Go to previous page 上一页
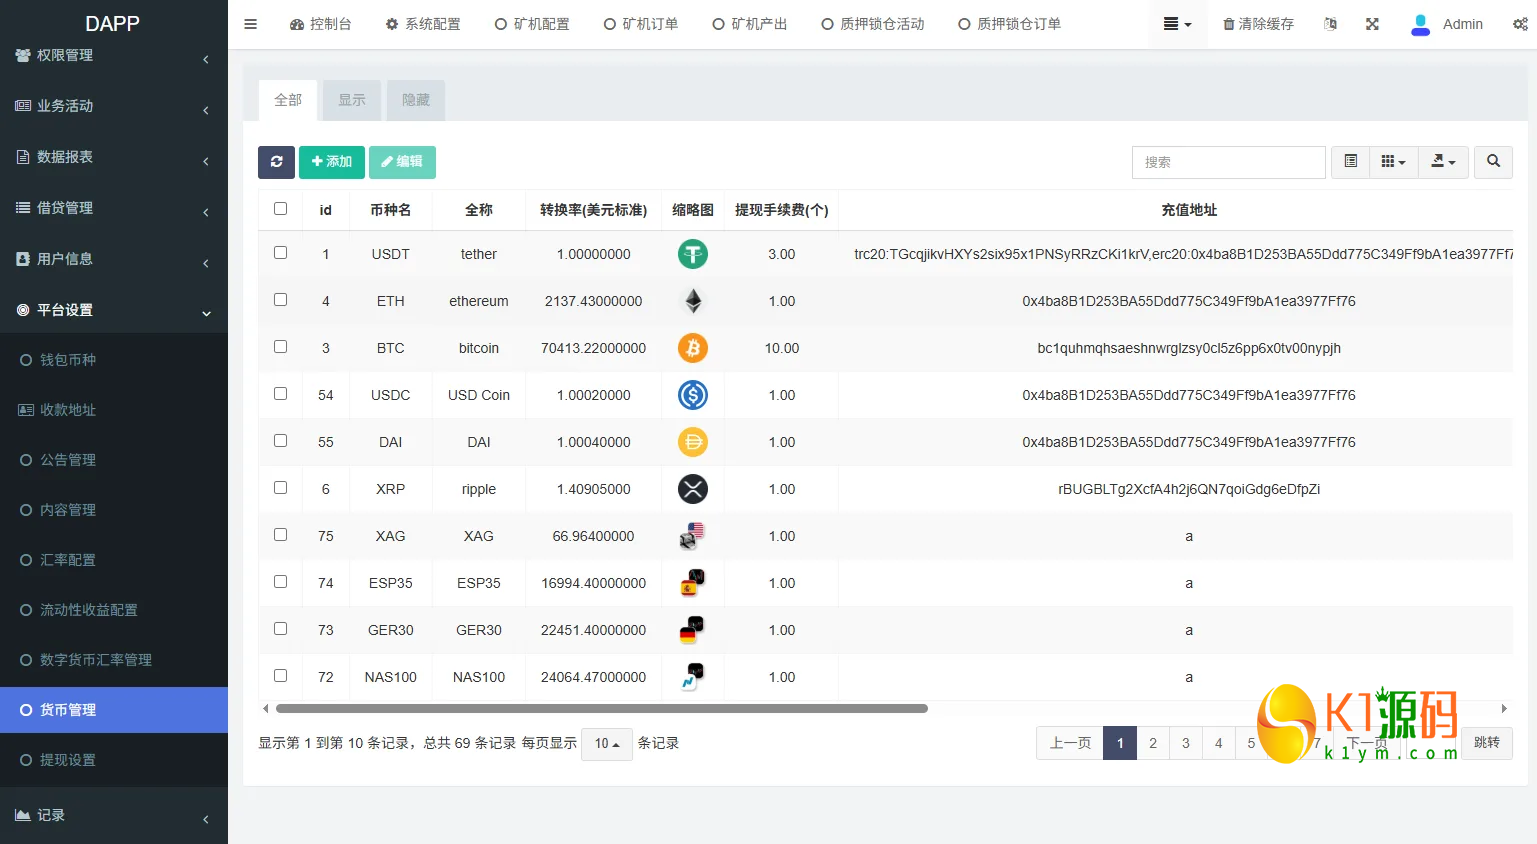The width and height of the screenshot is (1537, 844). click(x=1070, y=743)
